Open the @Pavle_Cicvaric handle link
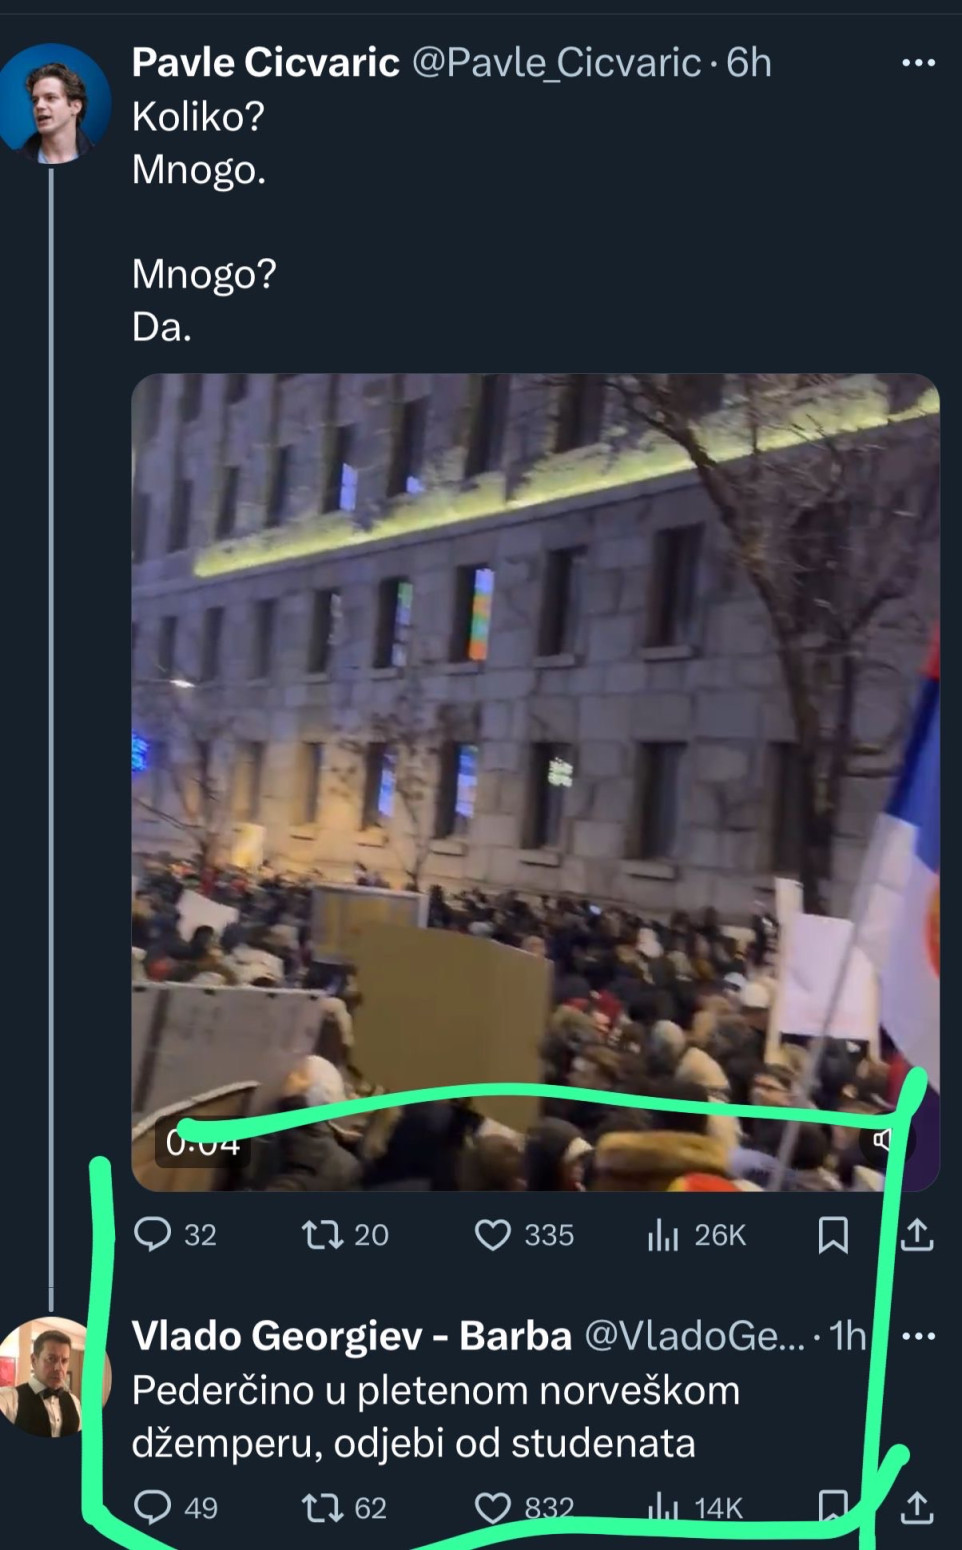This screenshot has width=962, height=1550. pyautogui.click(x=556, y=63)
